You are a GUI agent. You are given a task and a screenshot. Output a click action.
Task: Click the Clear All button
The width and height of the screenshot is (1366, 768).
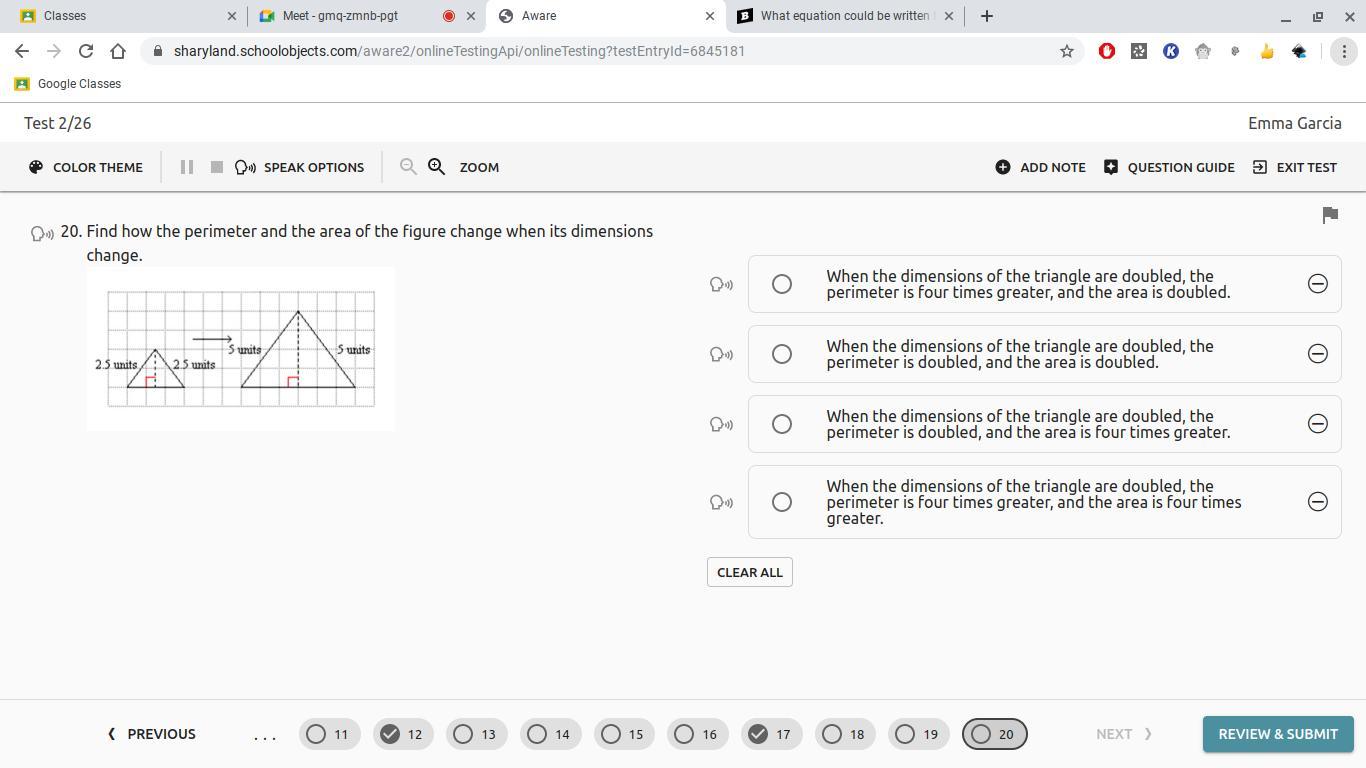tap(750, 572)
